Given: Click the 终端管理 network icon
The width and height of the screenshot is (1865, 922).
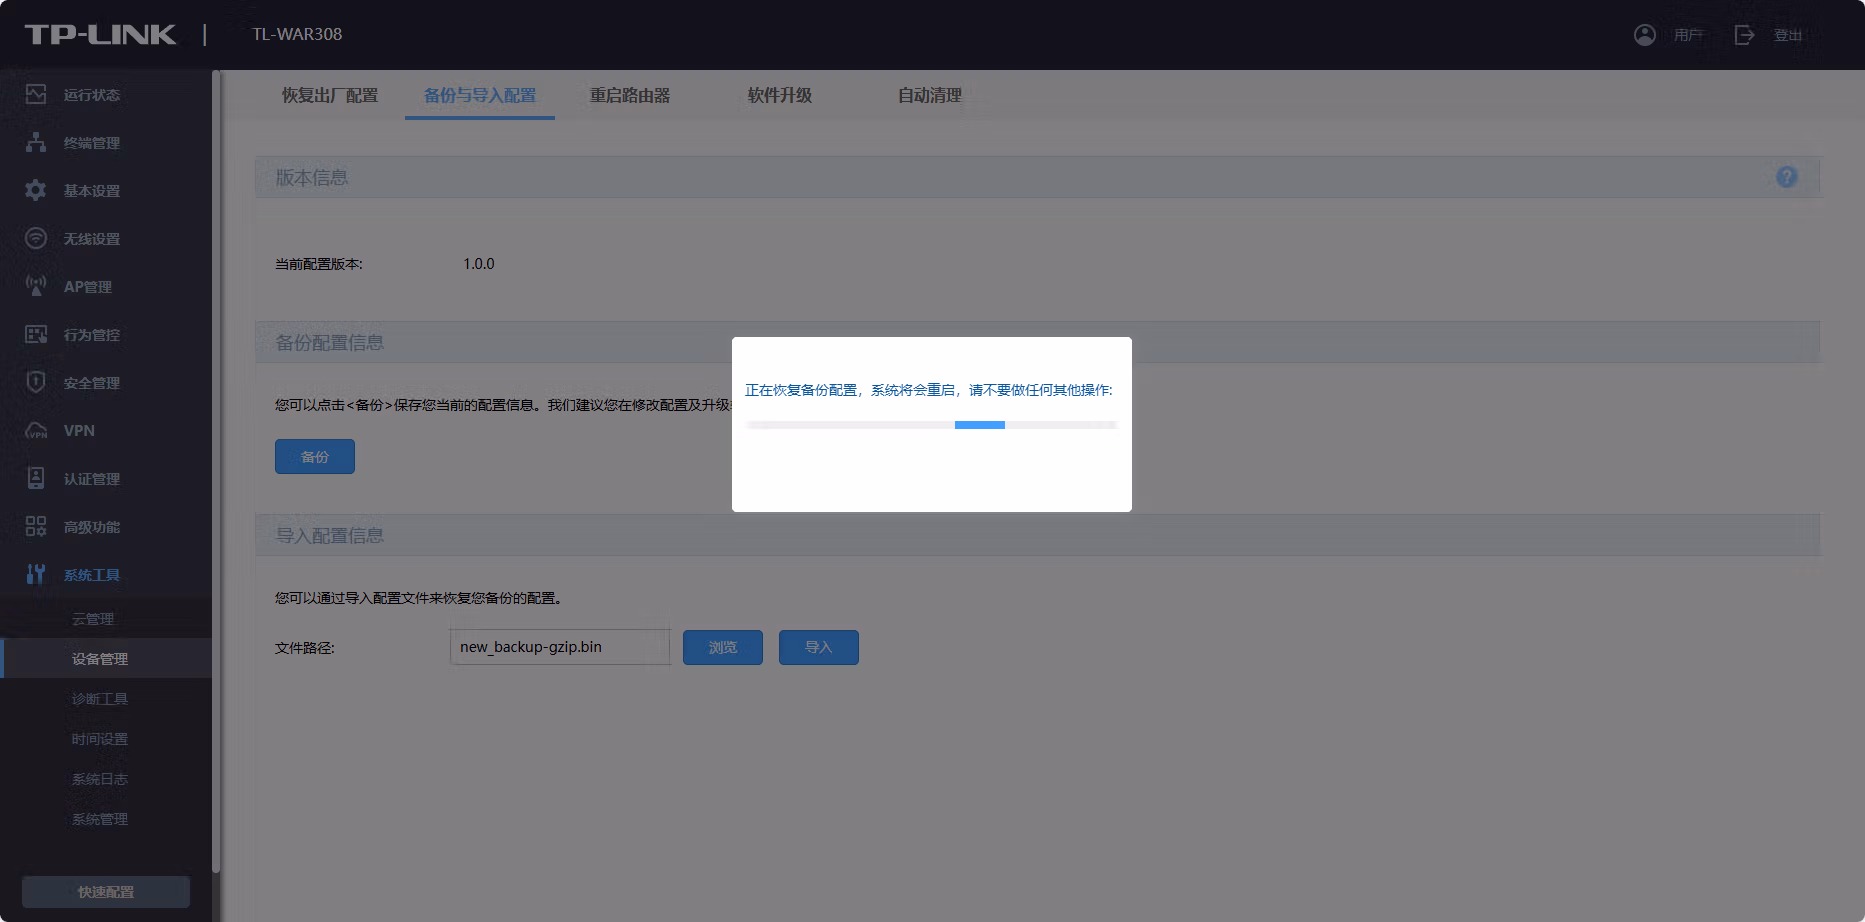Looking at the screenshot, I should coord(36,142).
